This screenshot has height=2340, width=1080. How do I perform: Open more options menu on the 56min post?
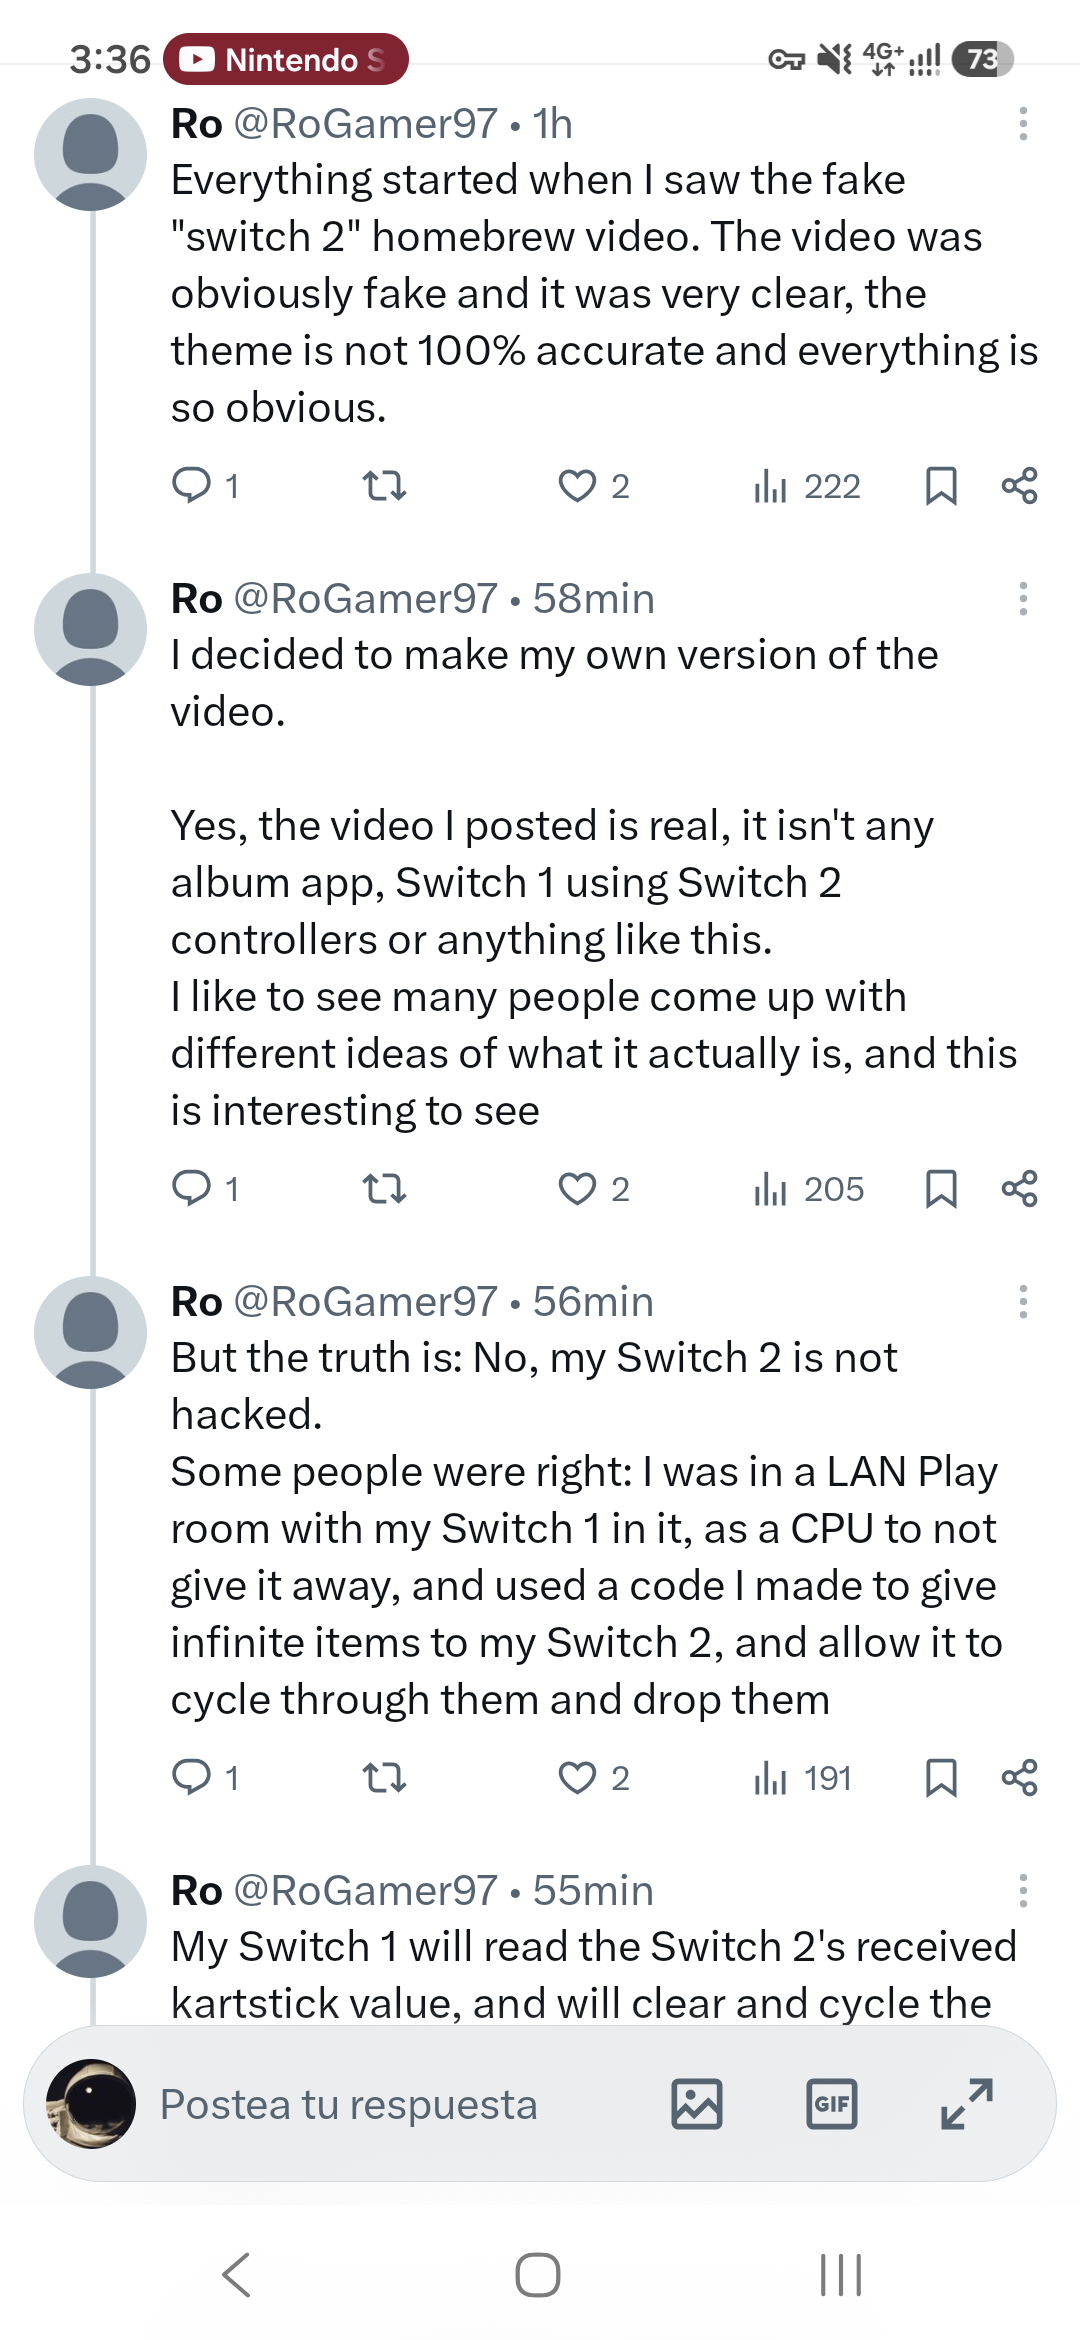(x=1022, y=1302)
